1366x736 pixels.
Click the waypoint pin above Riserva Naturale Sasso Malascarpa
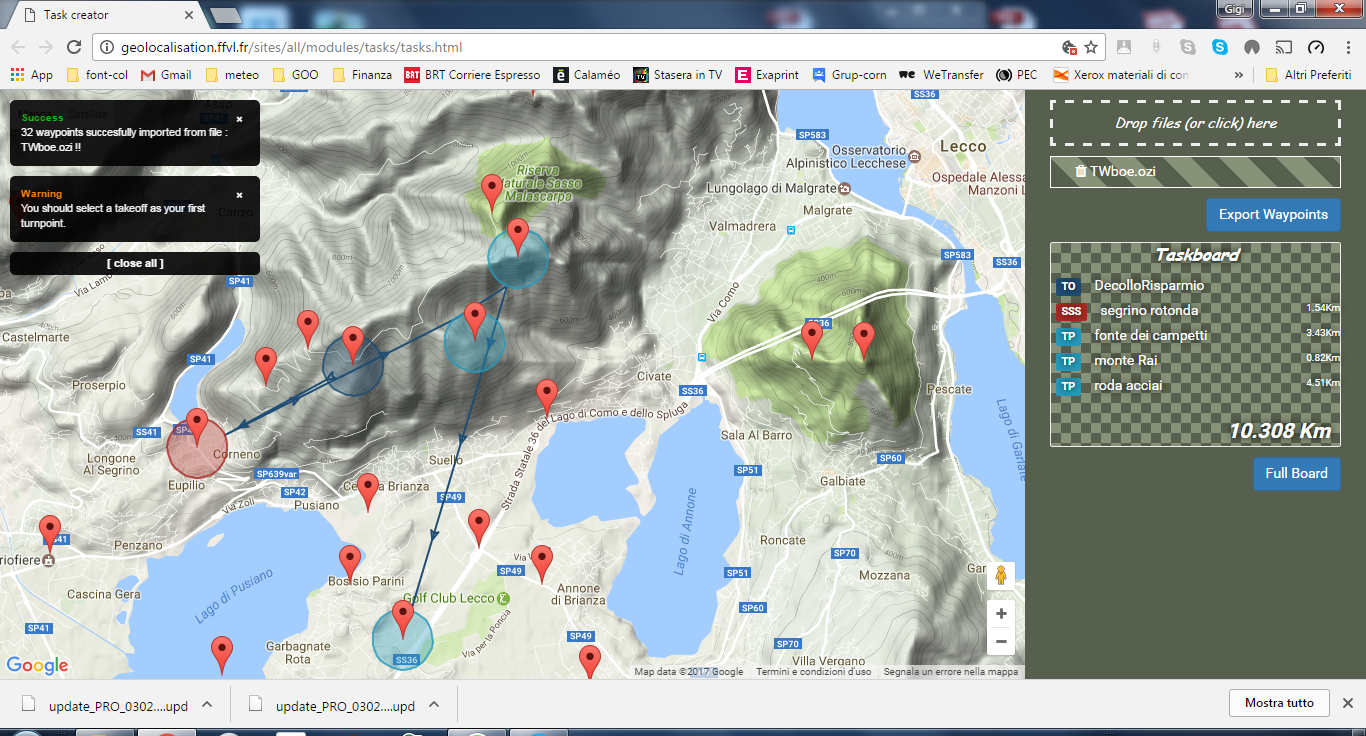tap(492, 191)
